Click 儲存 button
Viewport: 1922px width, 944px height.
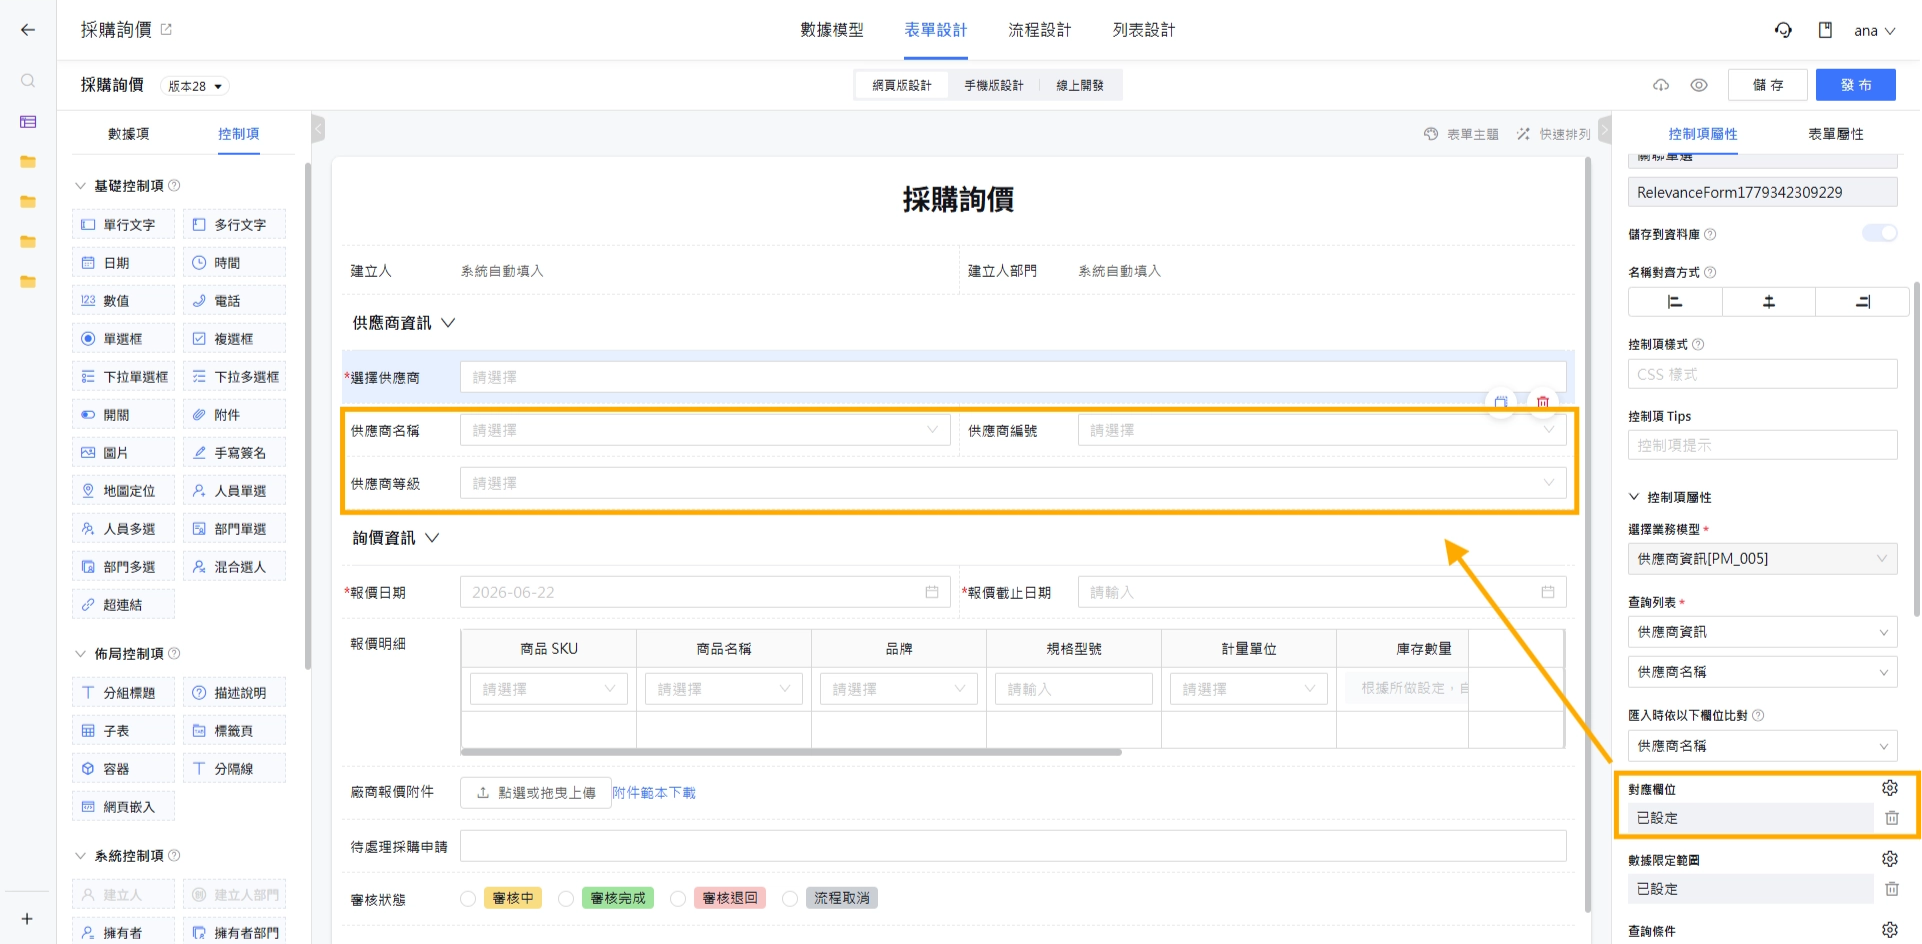click(1768, 85)
